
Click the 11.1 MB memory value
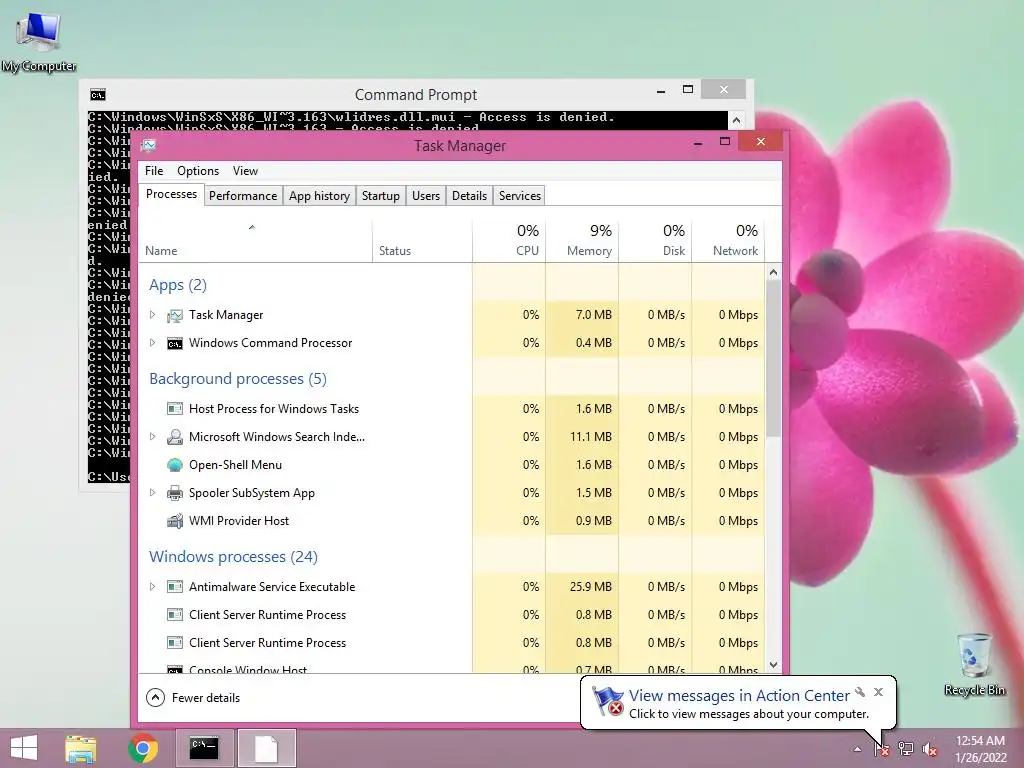[x=590, y=436]
